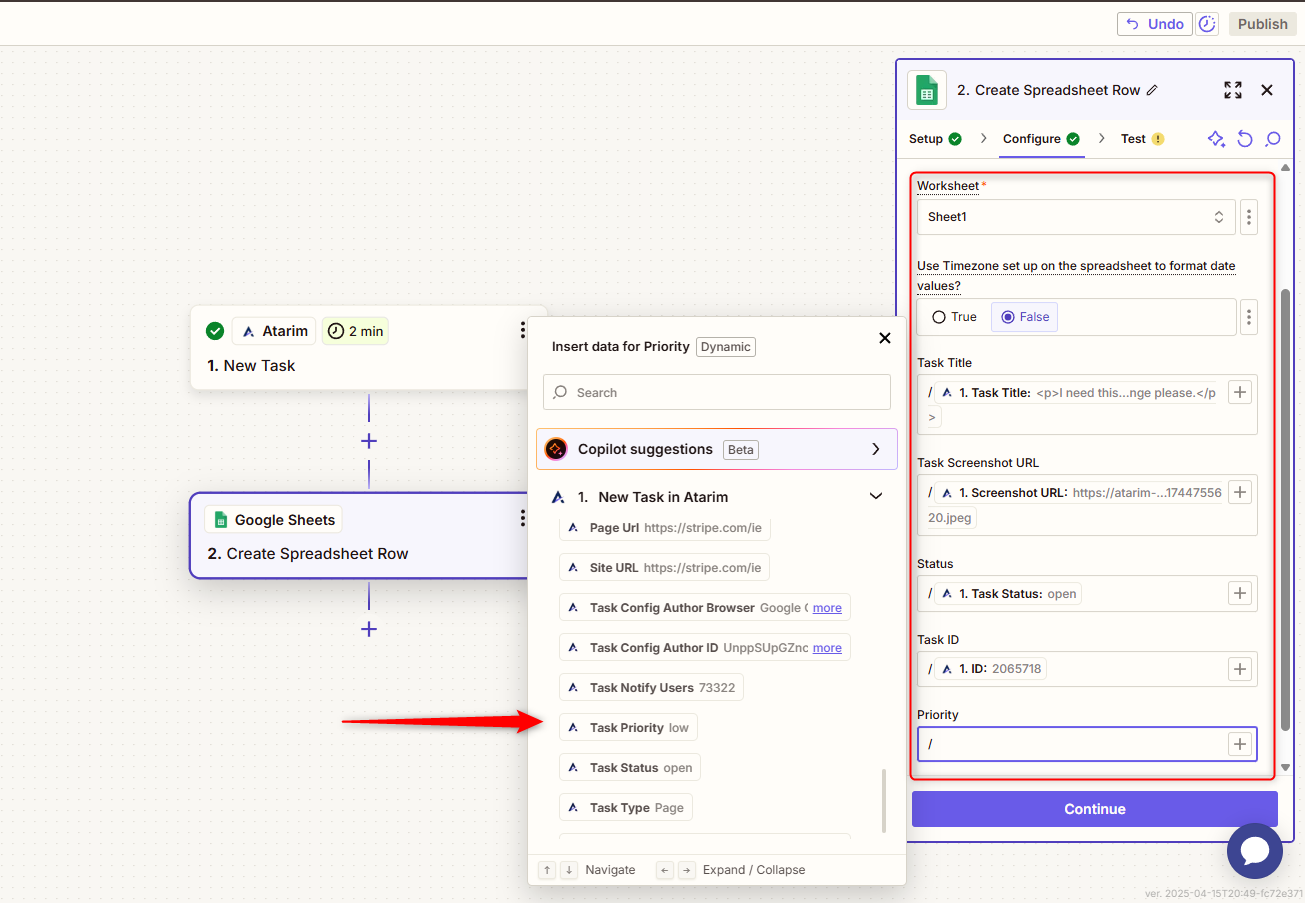Click the Continue button
The height and width of the screenshot is (903, 1305).
(x=1094, y=809)
